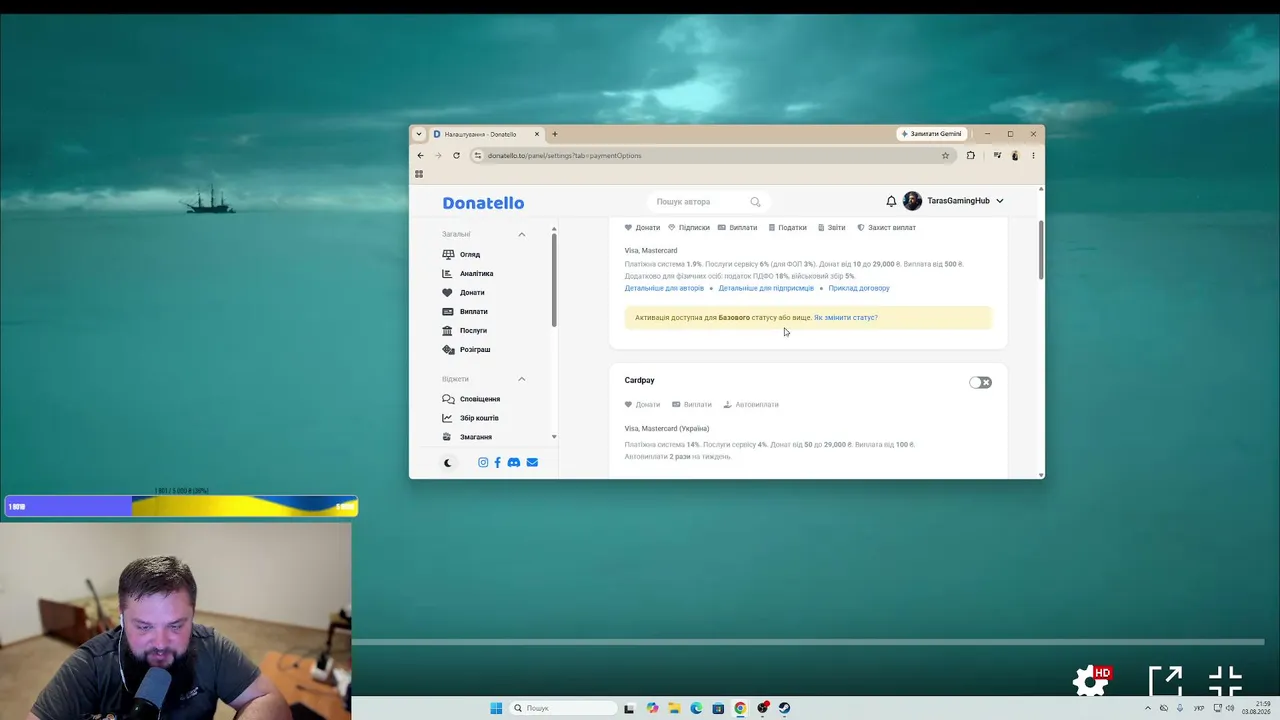Reload the Donatello page
The width and height of the screenshot is (1280, 720).
tap(456, 155)
